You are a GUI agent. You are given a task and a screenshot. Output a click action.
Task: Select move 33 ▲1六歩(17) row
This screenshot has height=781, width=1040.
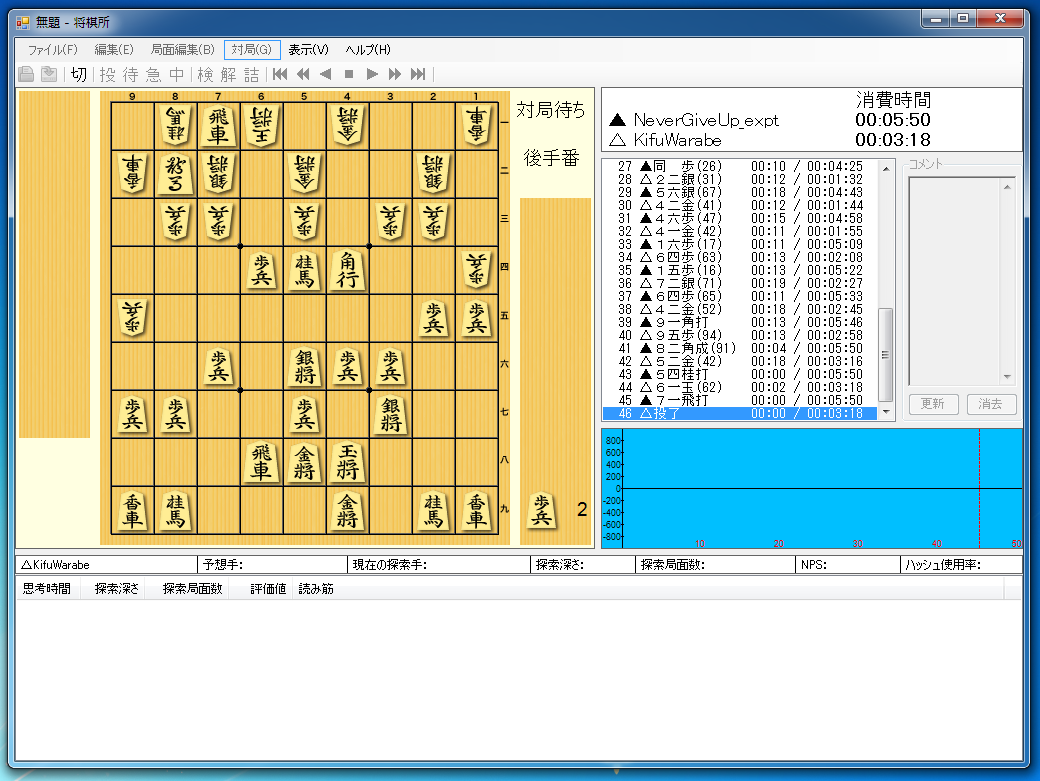click(x=740, y=245)
